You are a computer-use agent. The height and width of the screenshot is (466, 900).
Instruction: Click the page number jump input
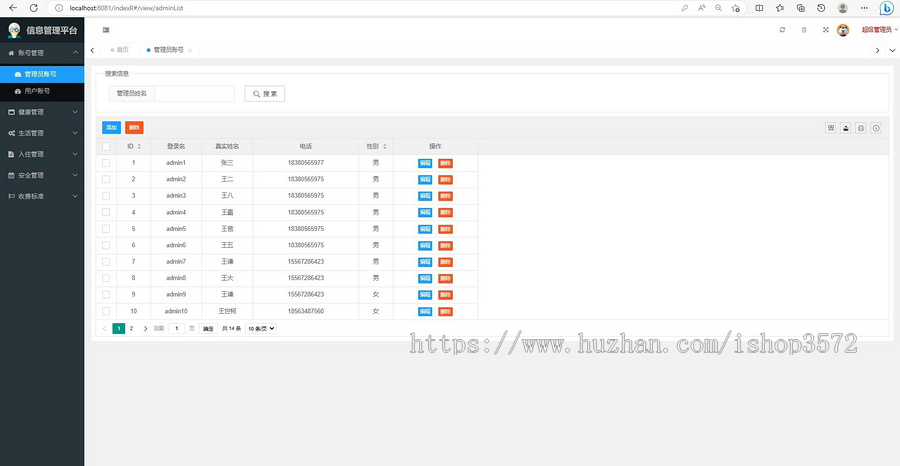click(x=177, y=329)
